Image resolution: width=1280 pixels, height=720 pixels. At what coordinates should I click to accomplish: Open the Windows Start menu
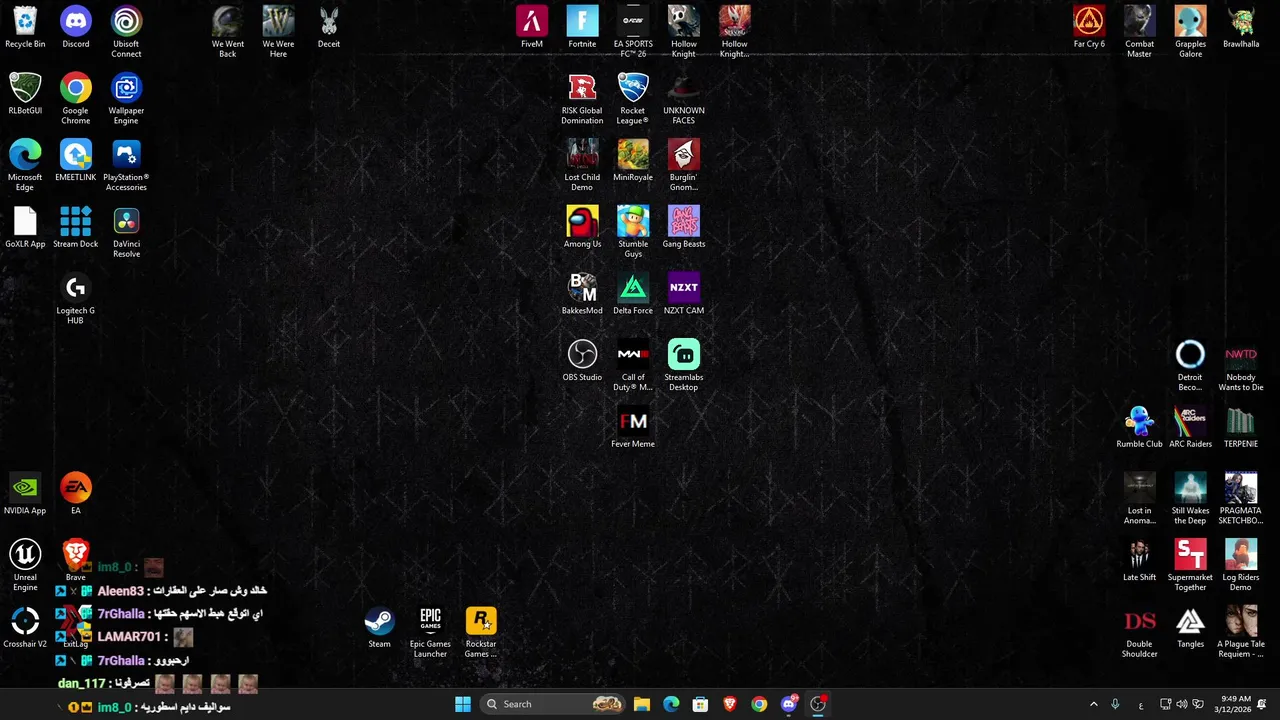pos(463,704)
